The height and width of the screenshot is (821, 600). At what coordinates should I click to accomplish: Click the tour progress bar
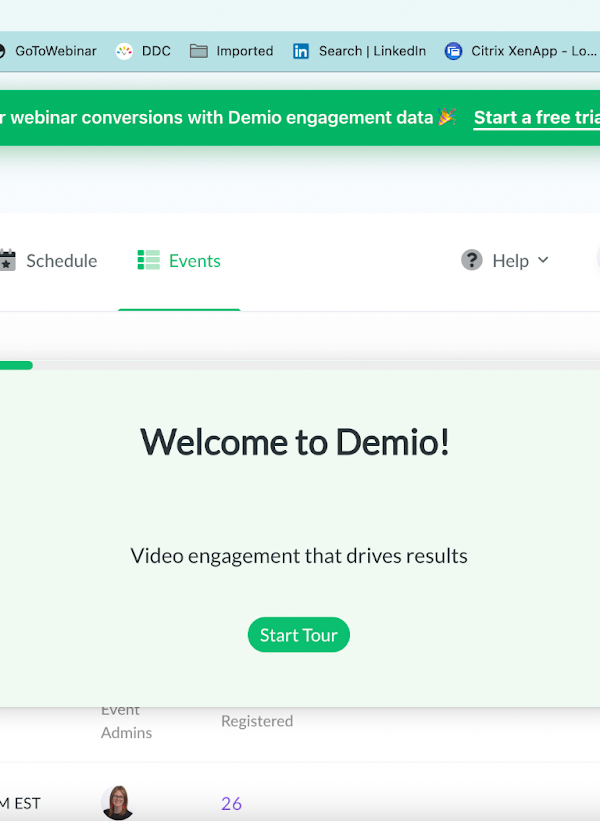pyautogui.click(x=300, y=365)
